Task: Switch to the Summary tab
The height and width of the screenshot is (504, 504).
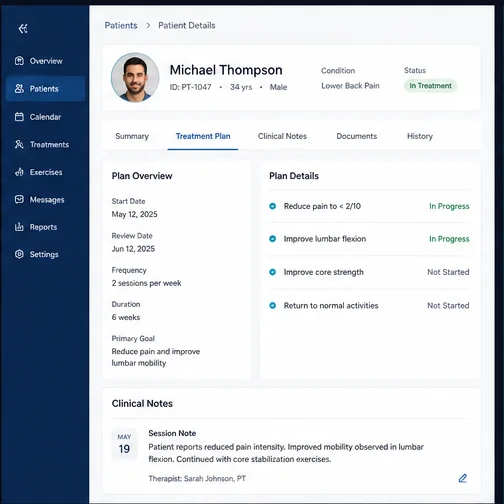Action: pyautogui.click(x=132, y=136)
